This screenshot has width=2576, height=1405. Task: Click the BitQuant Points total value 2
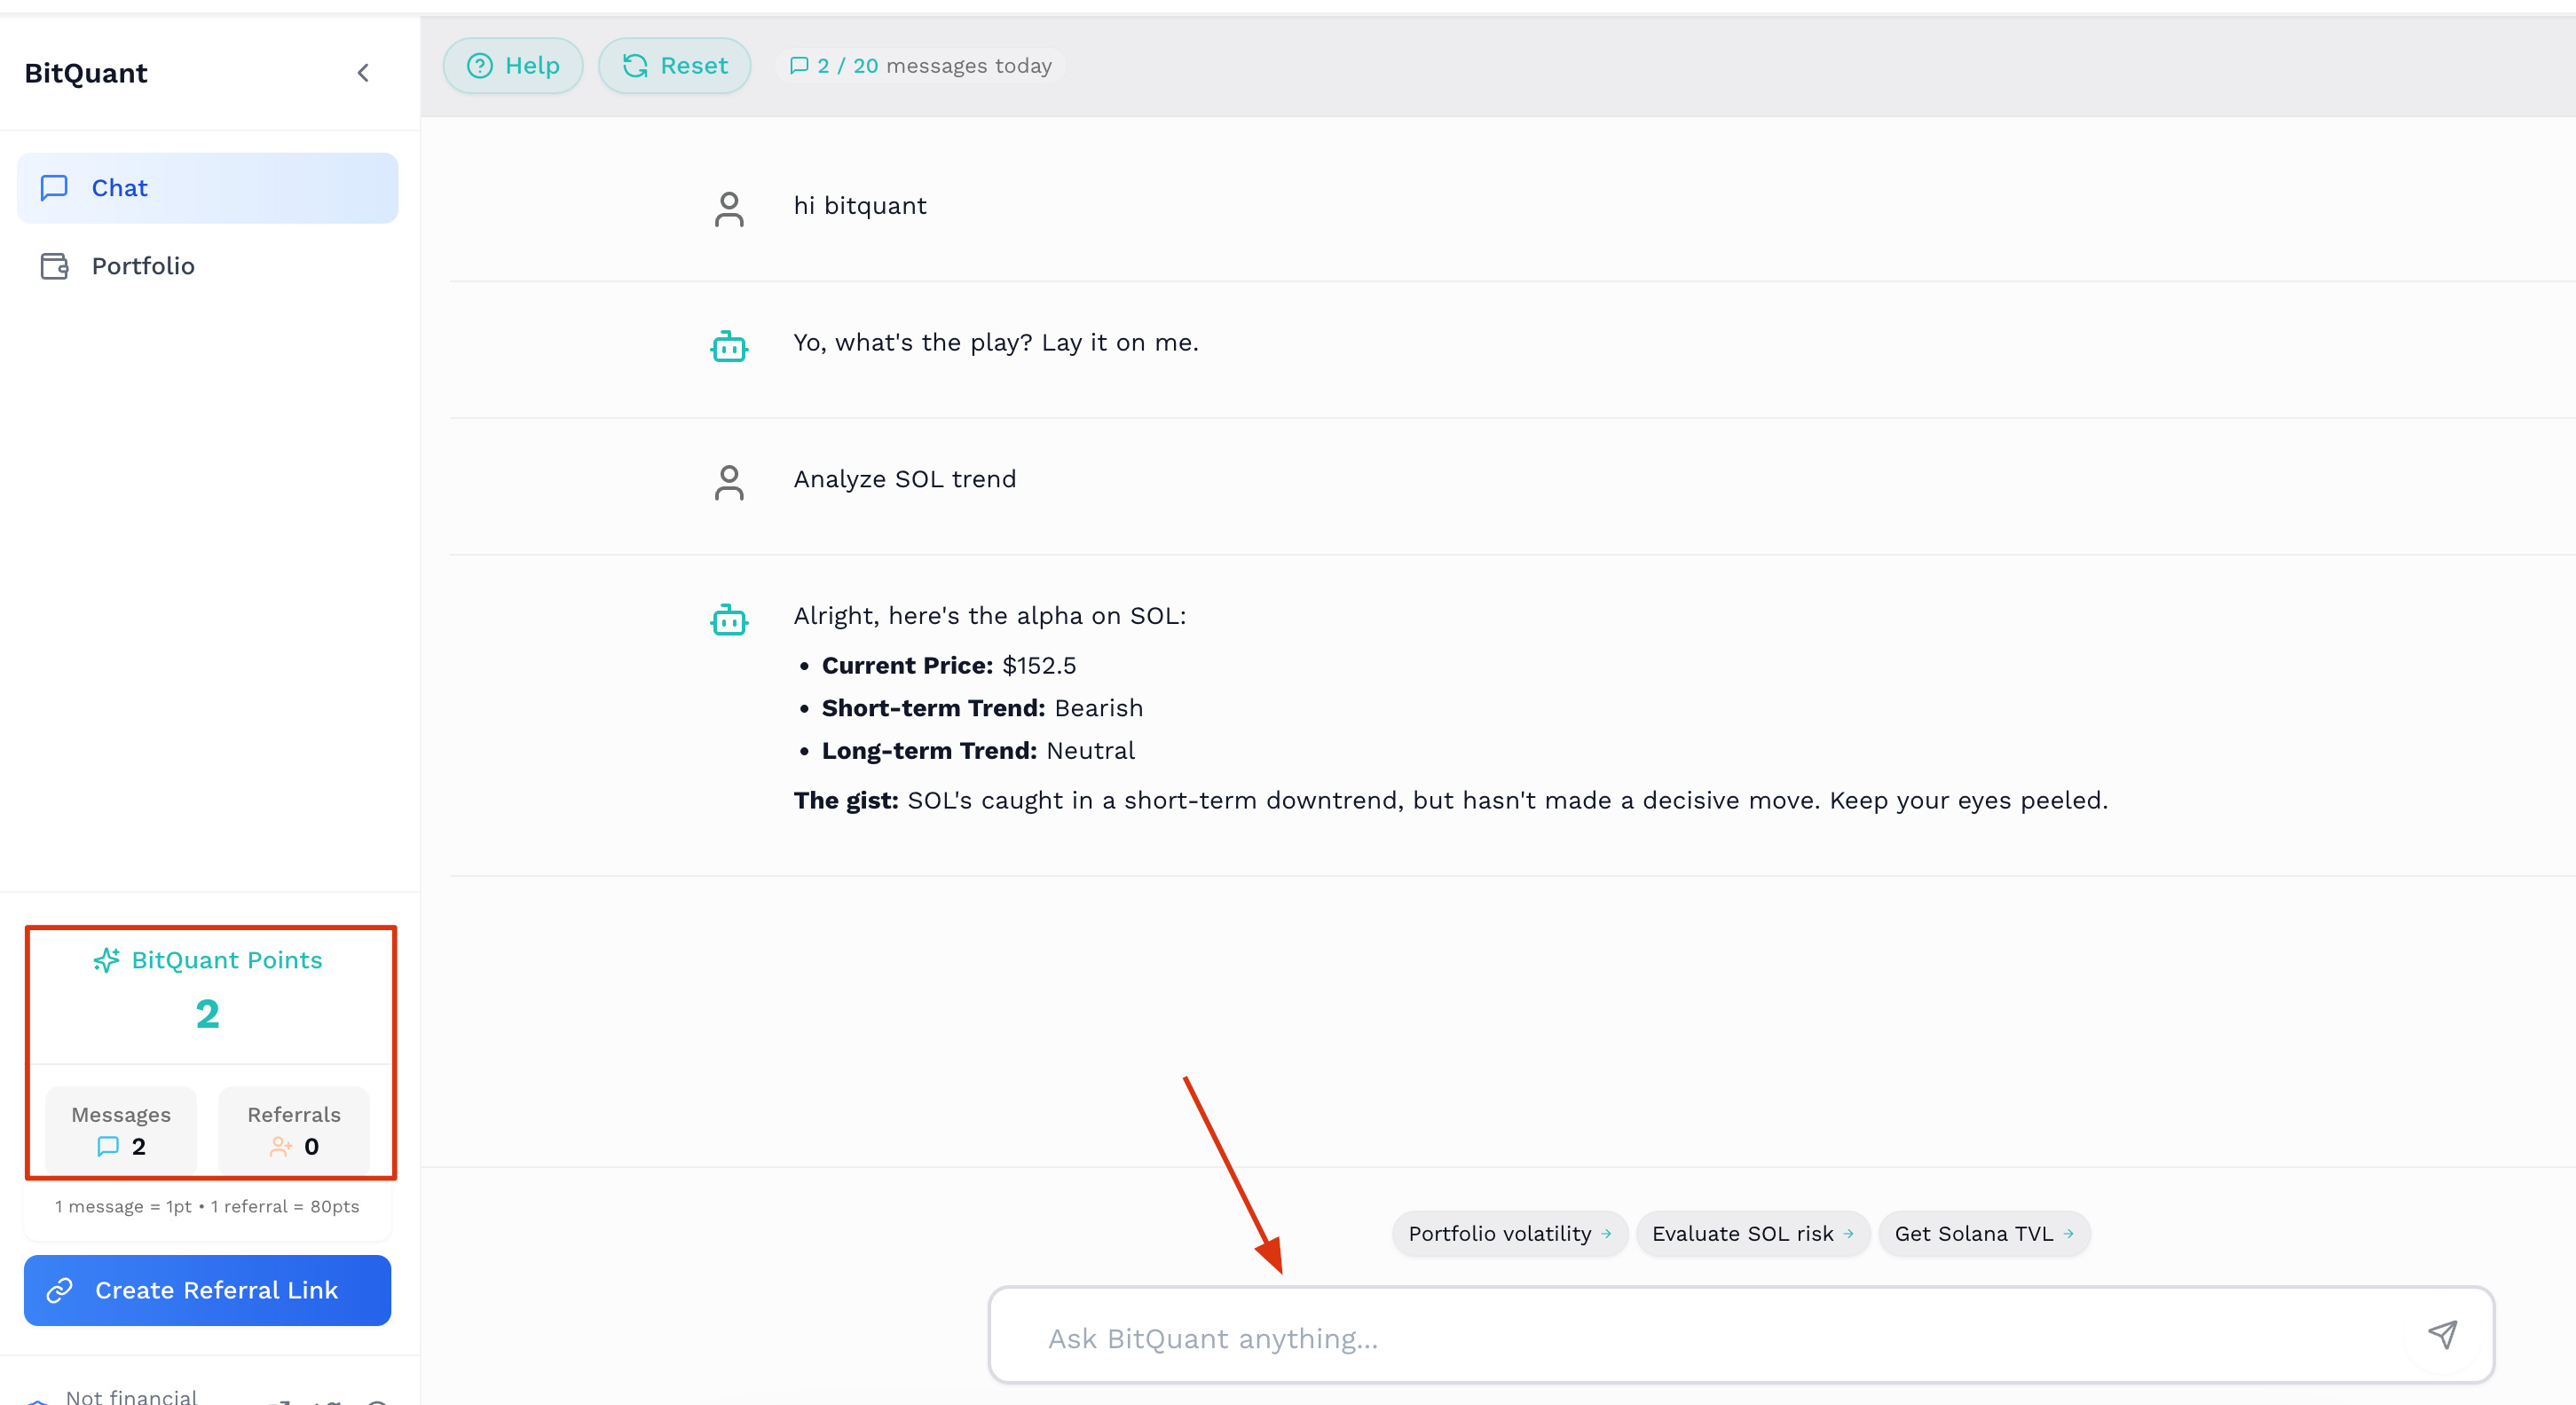[207, 1014]
